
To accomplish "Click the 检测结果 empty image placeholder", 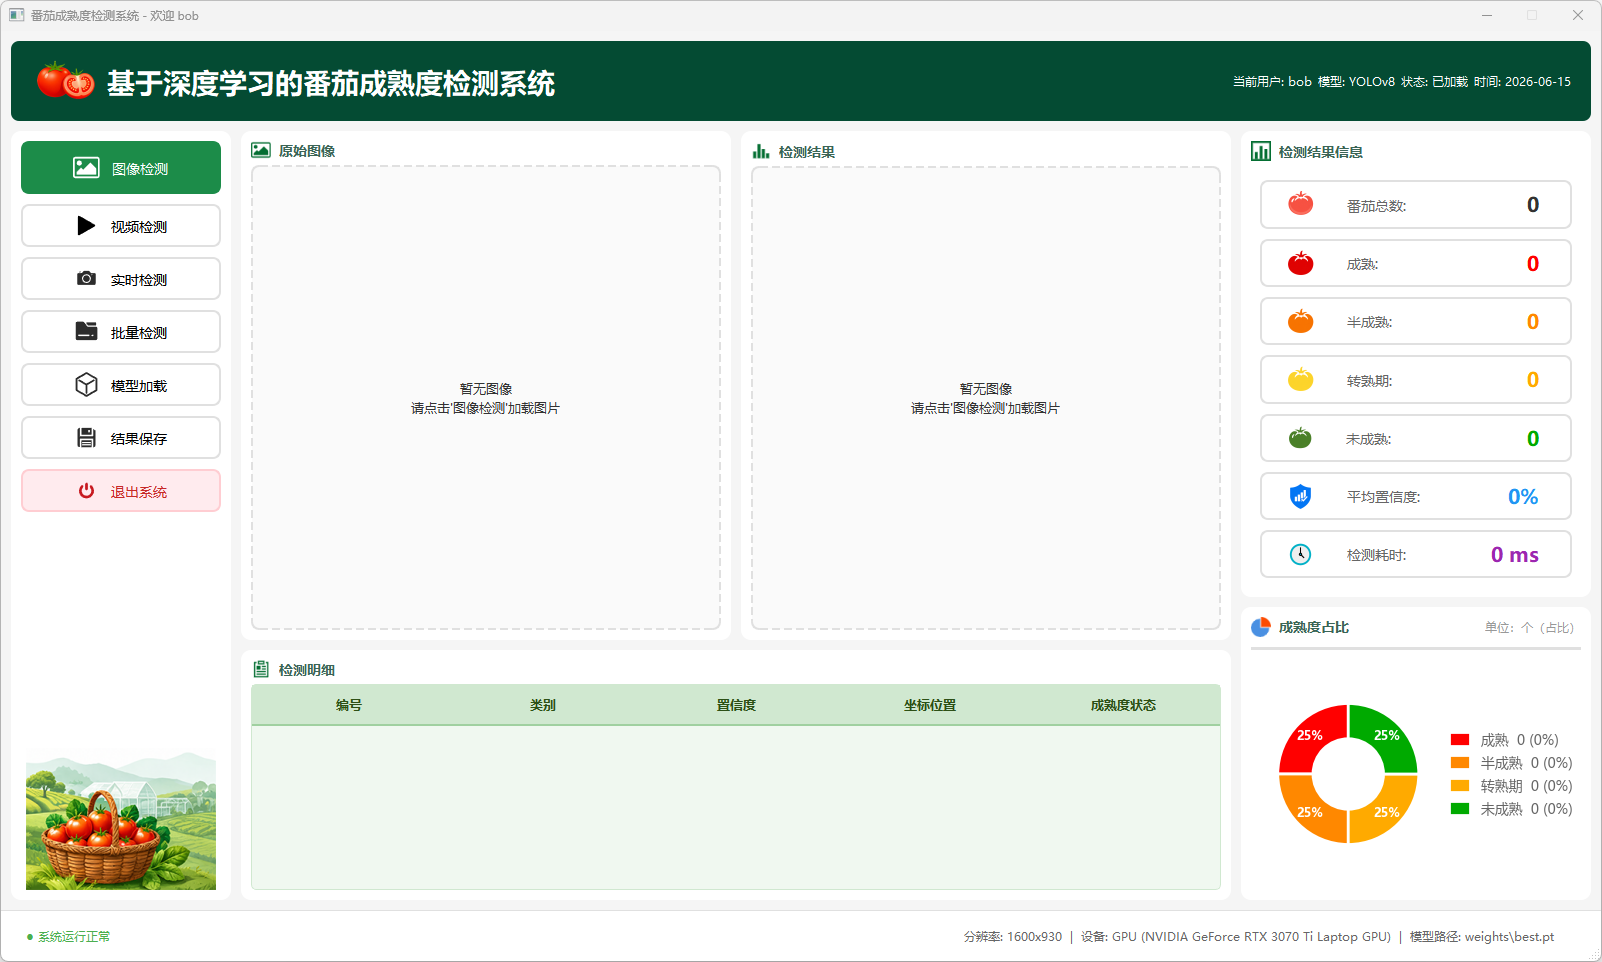I will [x=986, y=398].
